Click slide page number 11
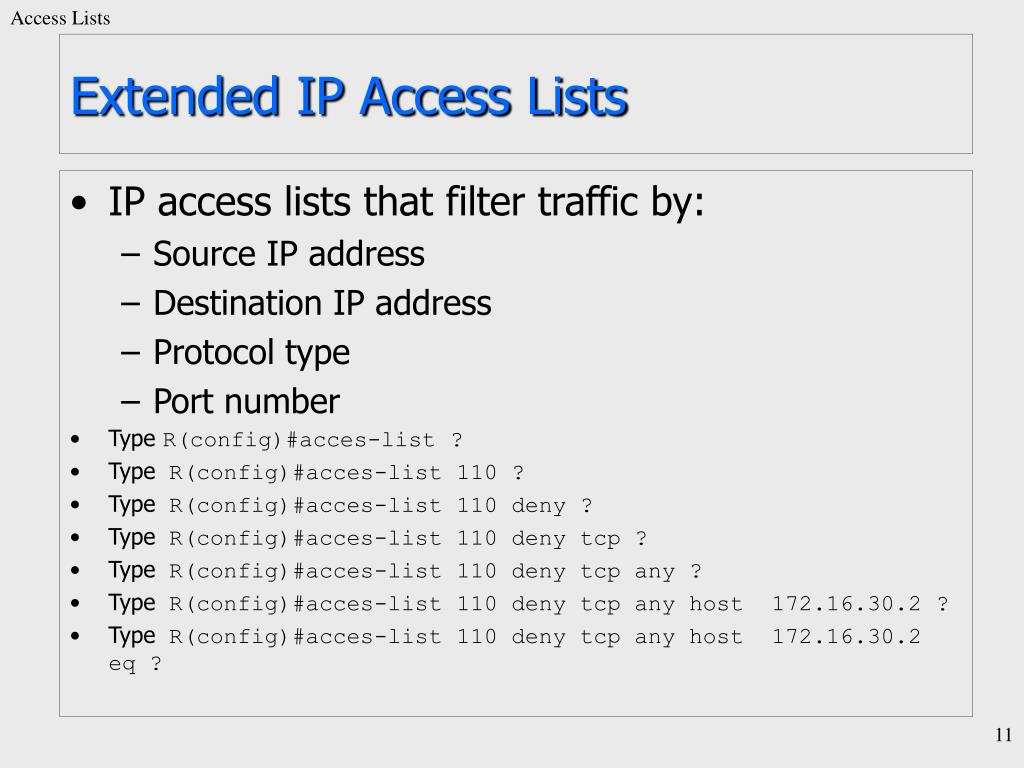The image size is (1024, 768). pos(1004,735)
